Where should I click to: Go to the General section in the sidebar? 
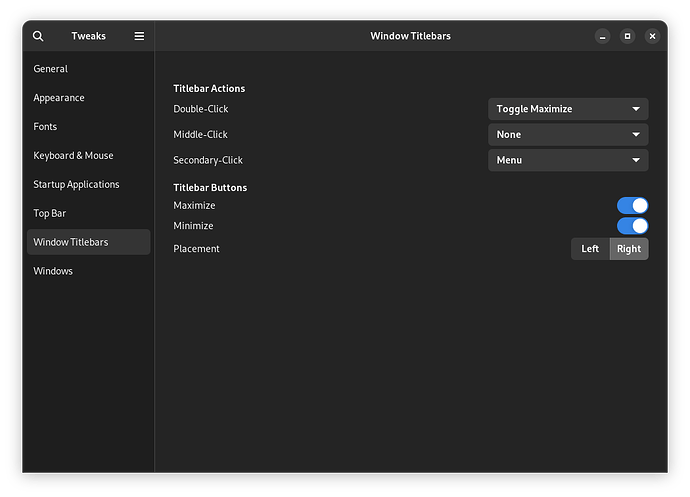point(51,69)
